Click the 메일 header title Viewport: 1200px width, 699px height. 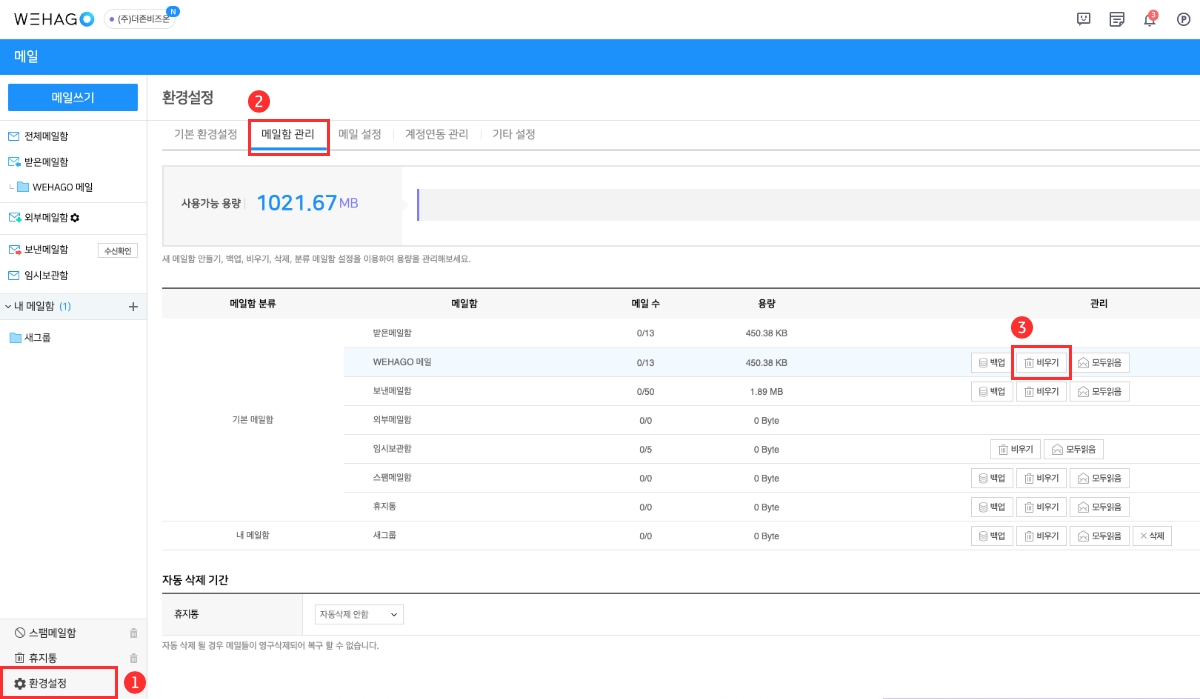[26, 57]
